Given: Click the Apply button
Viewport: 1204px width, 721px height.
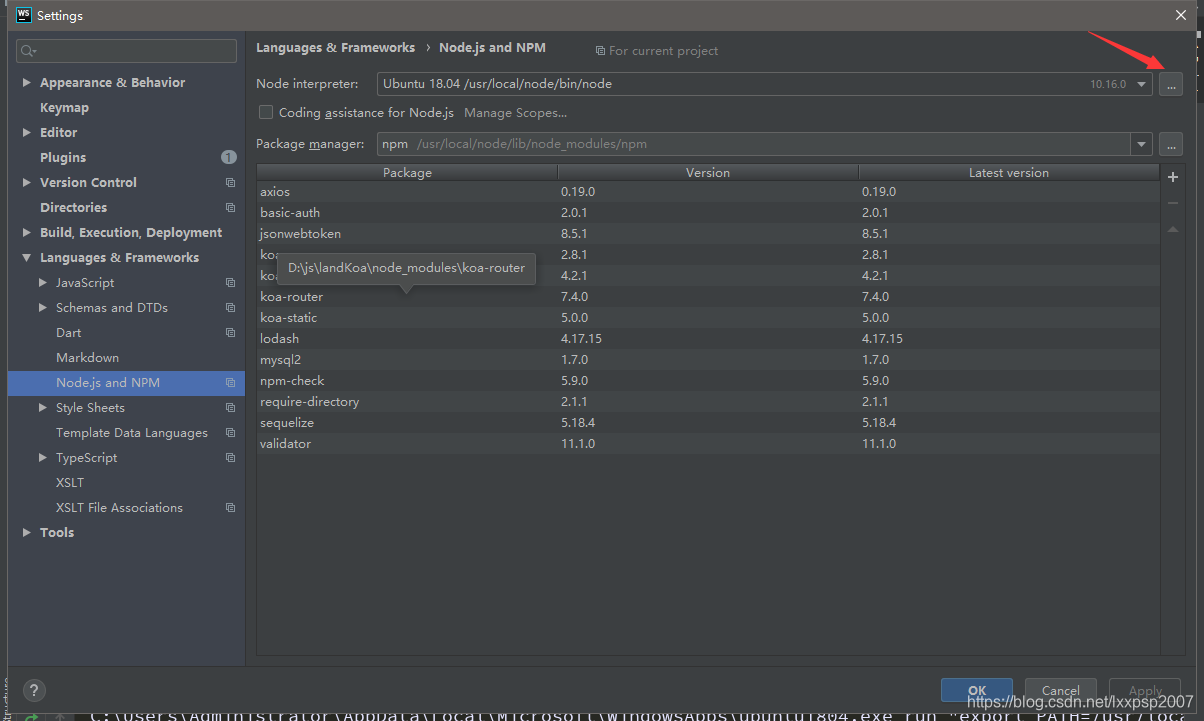Looking at the screenshot, I should pos(1145,690).
